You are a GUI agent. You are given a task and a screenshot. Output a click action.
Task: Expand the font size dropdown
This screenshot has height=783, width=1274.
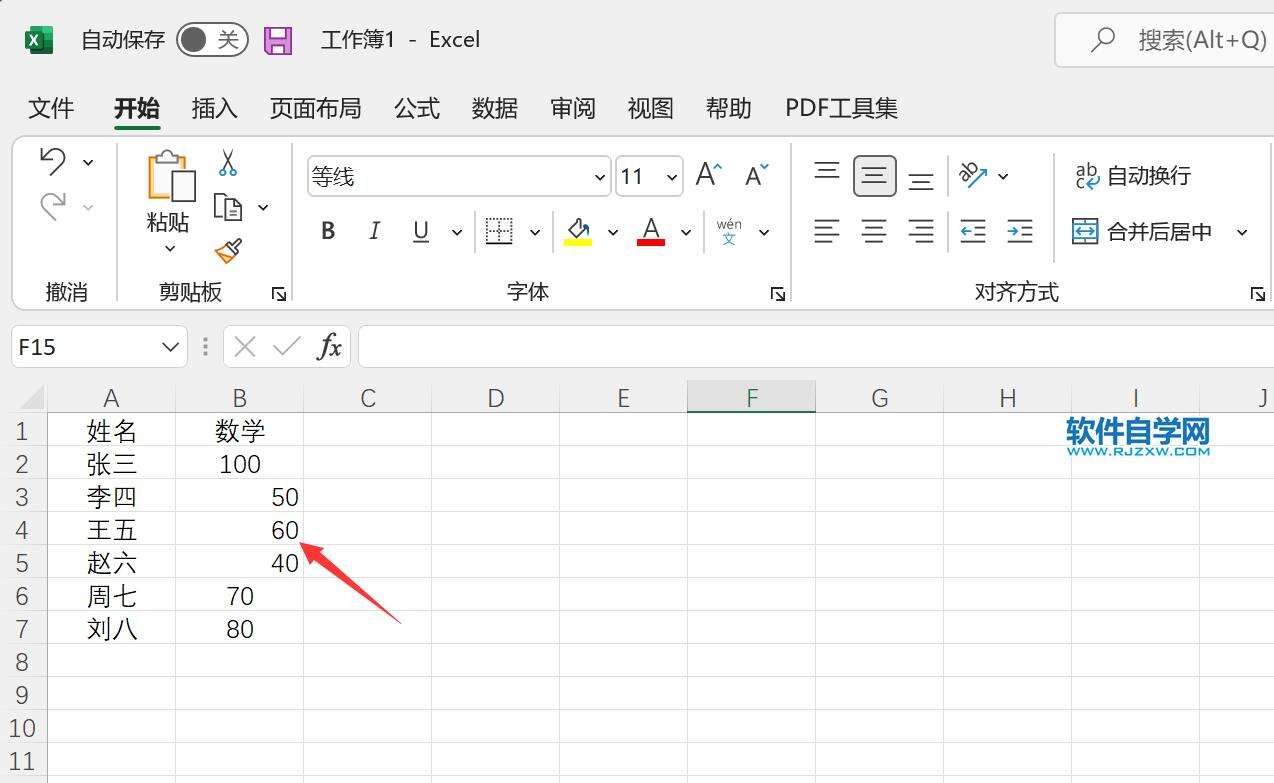point(673,178)
